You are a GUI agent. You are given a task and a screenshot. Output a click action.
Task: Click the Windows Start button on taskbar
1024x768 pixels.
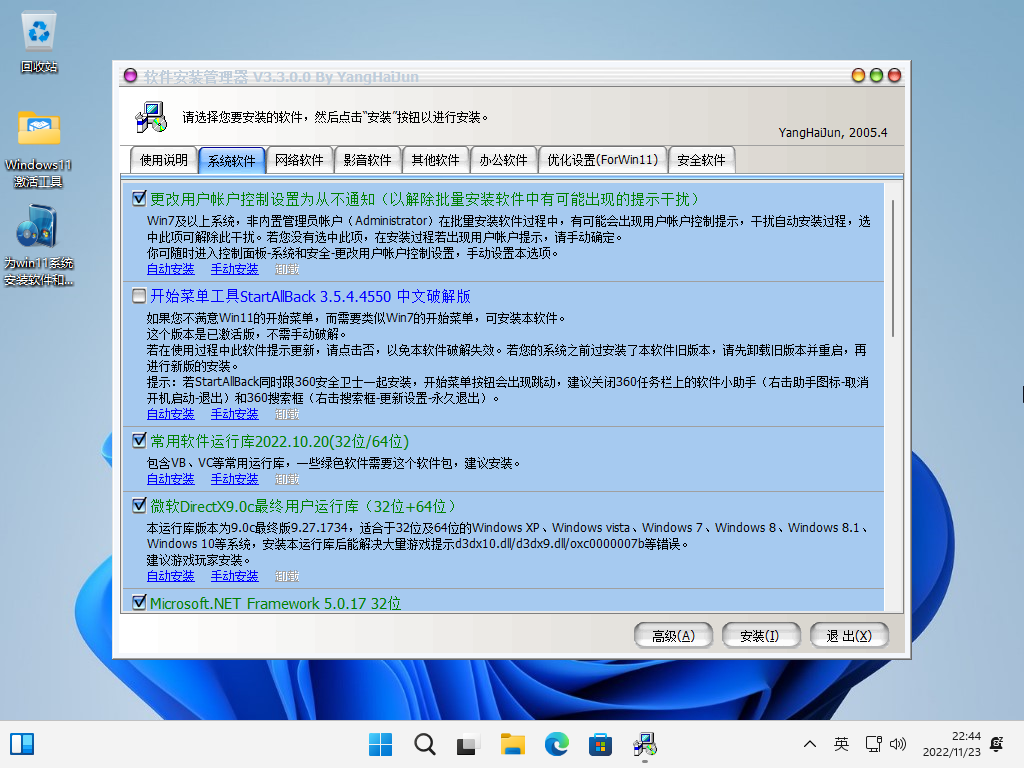381,744
